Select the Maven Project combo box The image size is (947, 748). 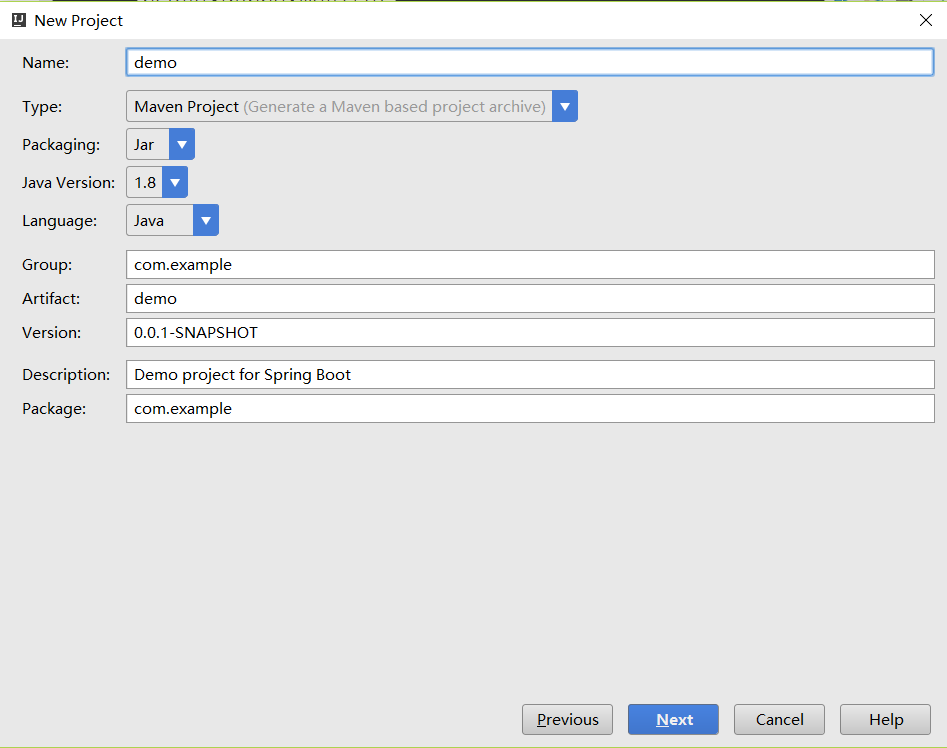coord(340,106)
